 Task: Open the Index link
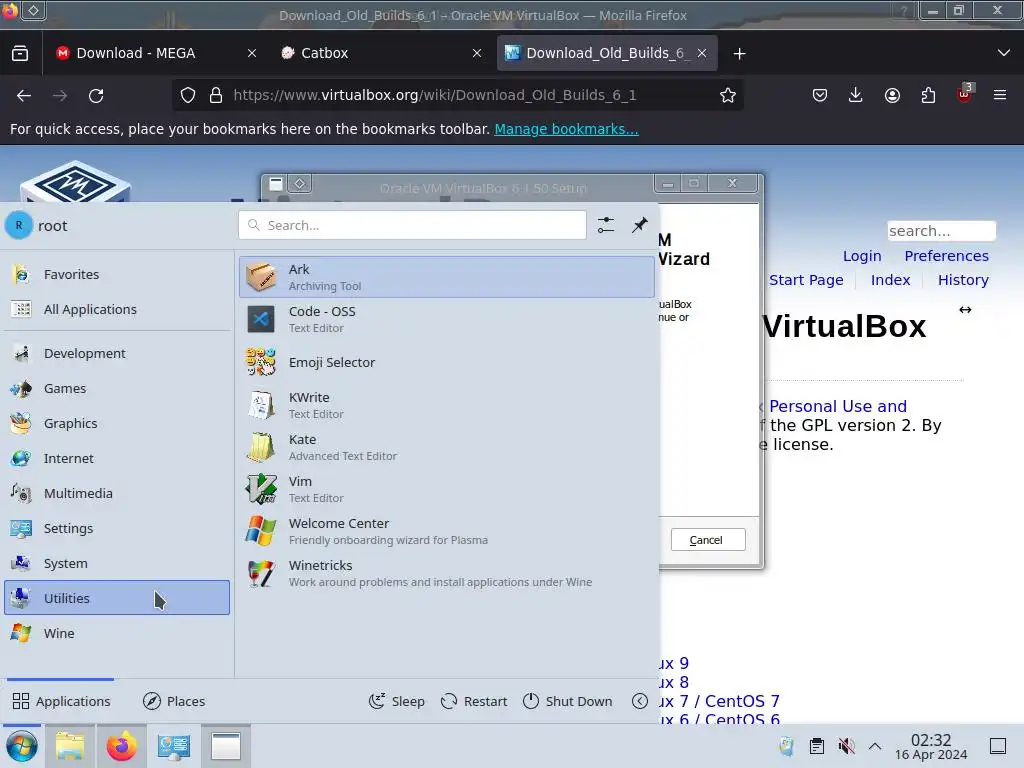(x=890, y=280)
